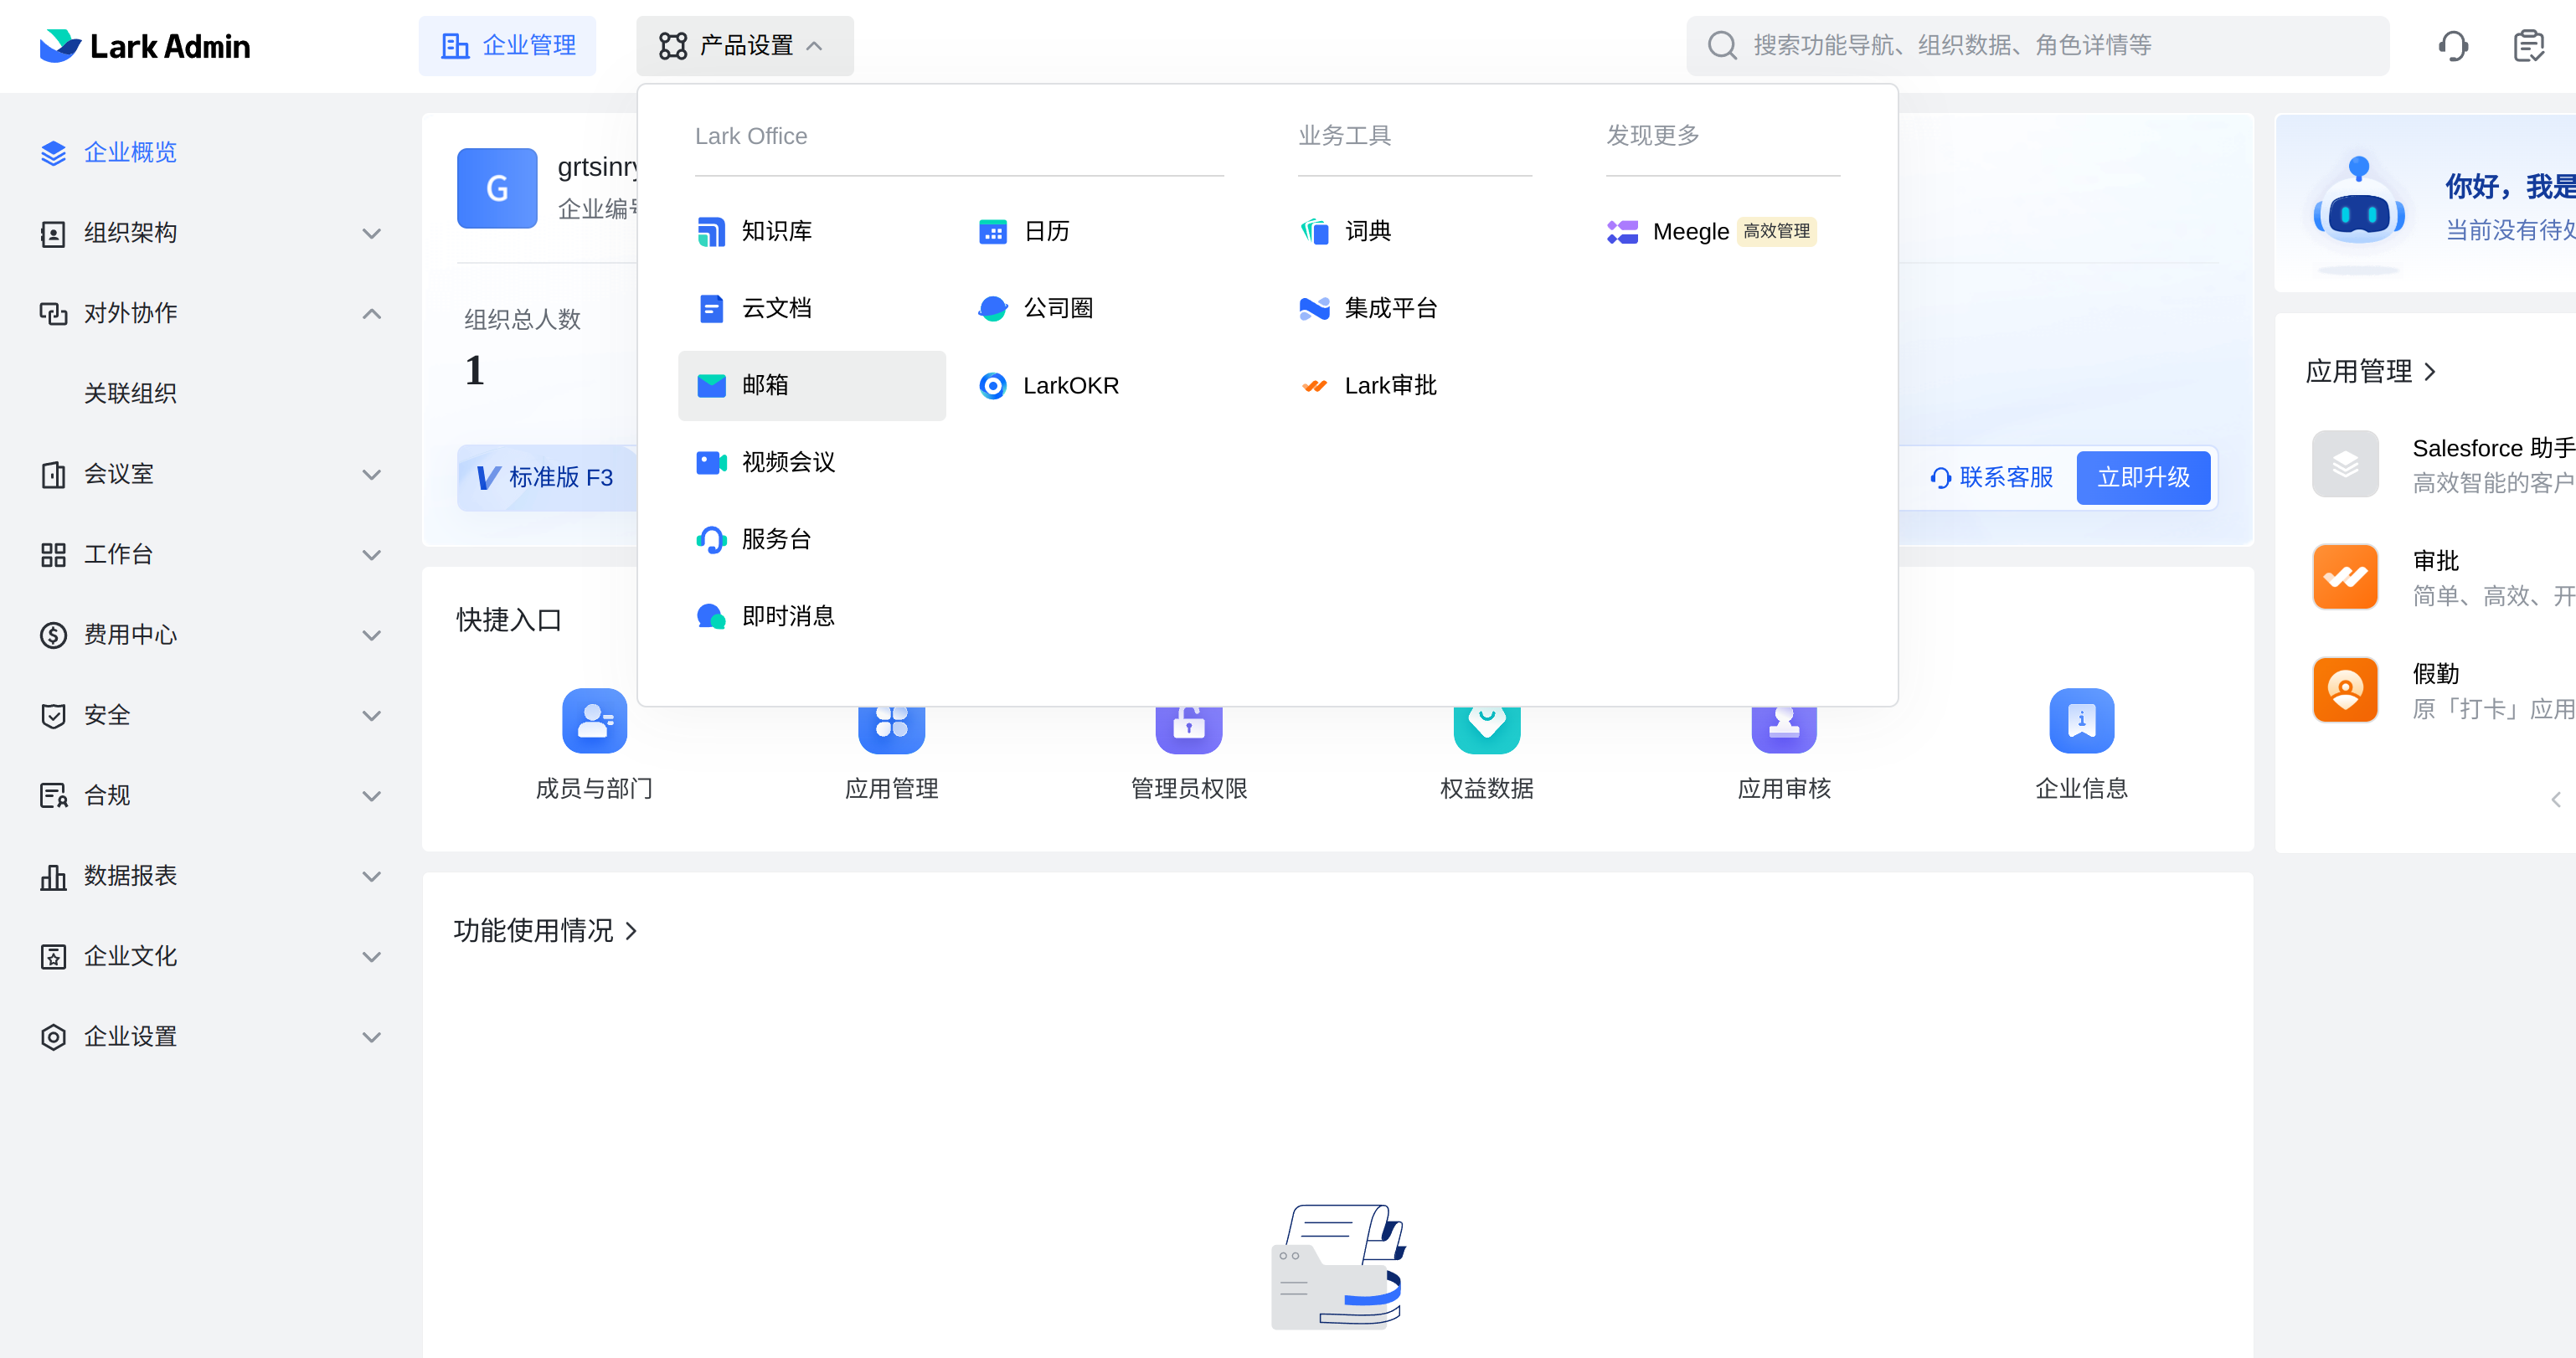2576x1358 pixels.
Task: Open the task checklist icon at top right
Action: [2529, 46]
